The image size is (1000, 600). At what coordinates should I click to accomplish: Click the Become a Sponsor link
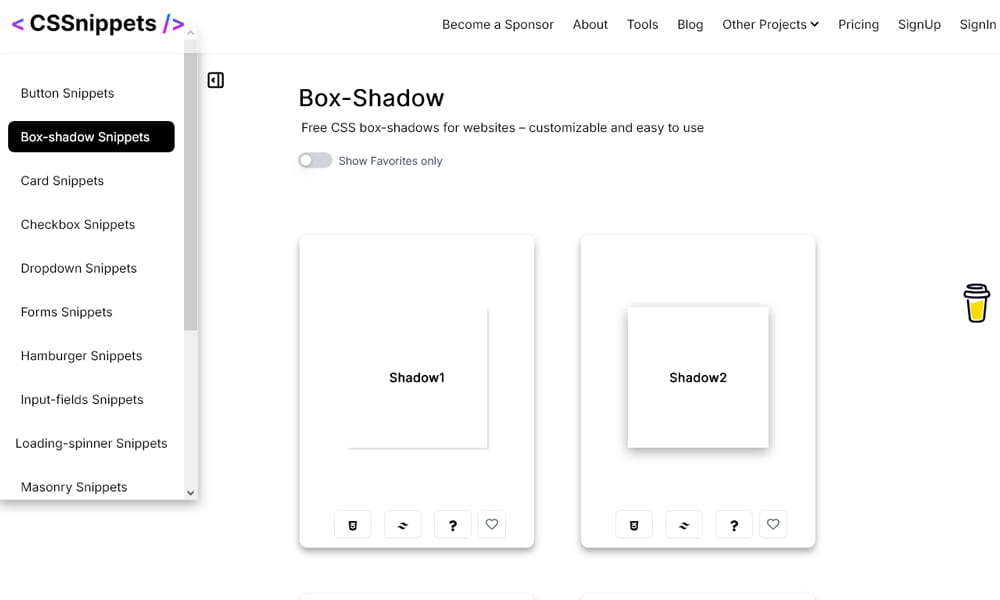pos(497,24)
